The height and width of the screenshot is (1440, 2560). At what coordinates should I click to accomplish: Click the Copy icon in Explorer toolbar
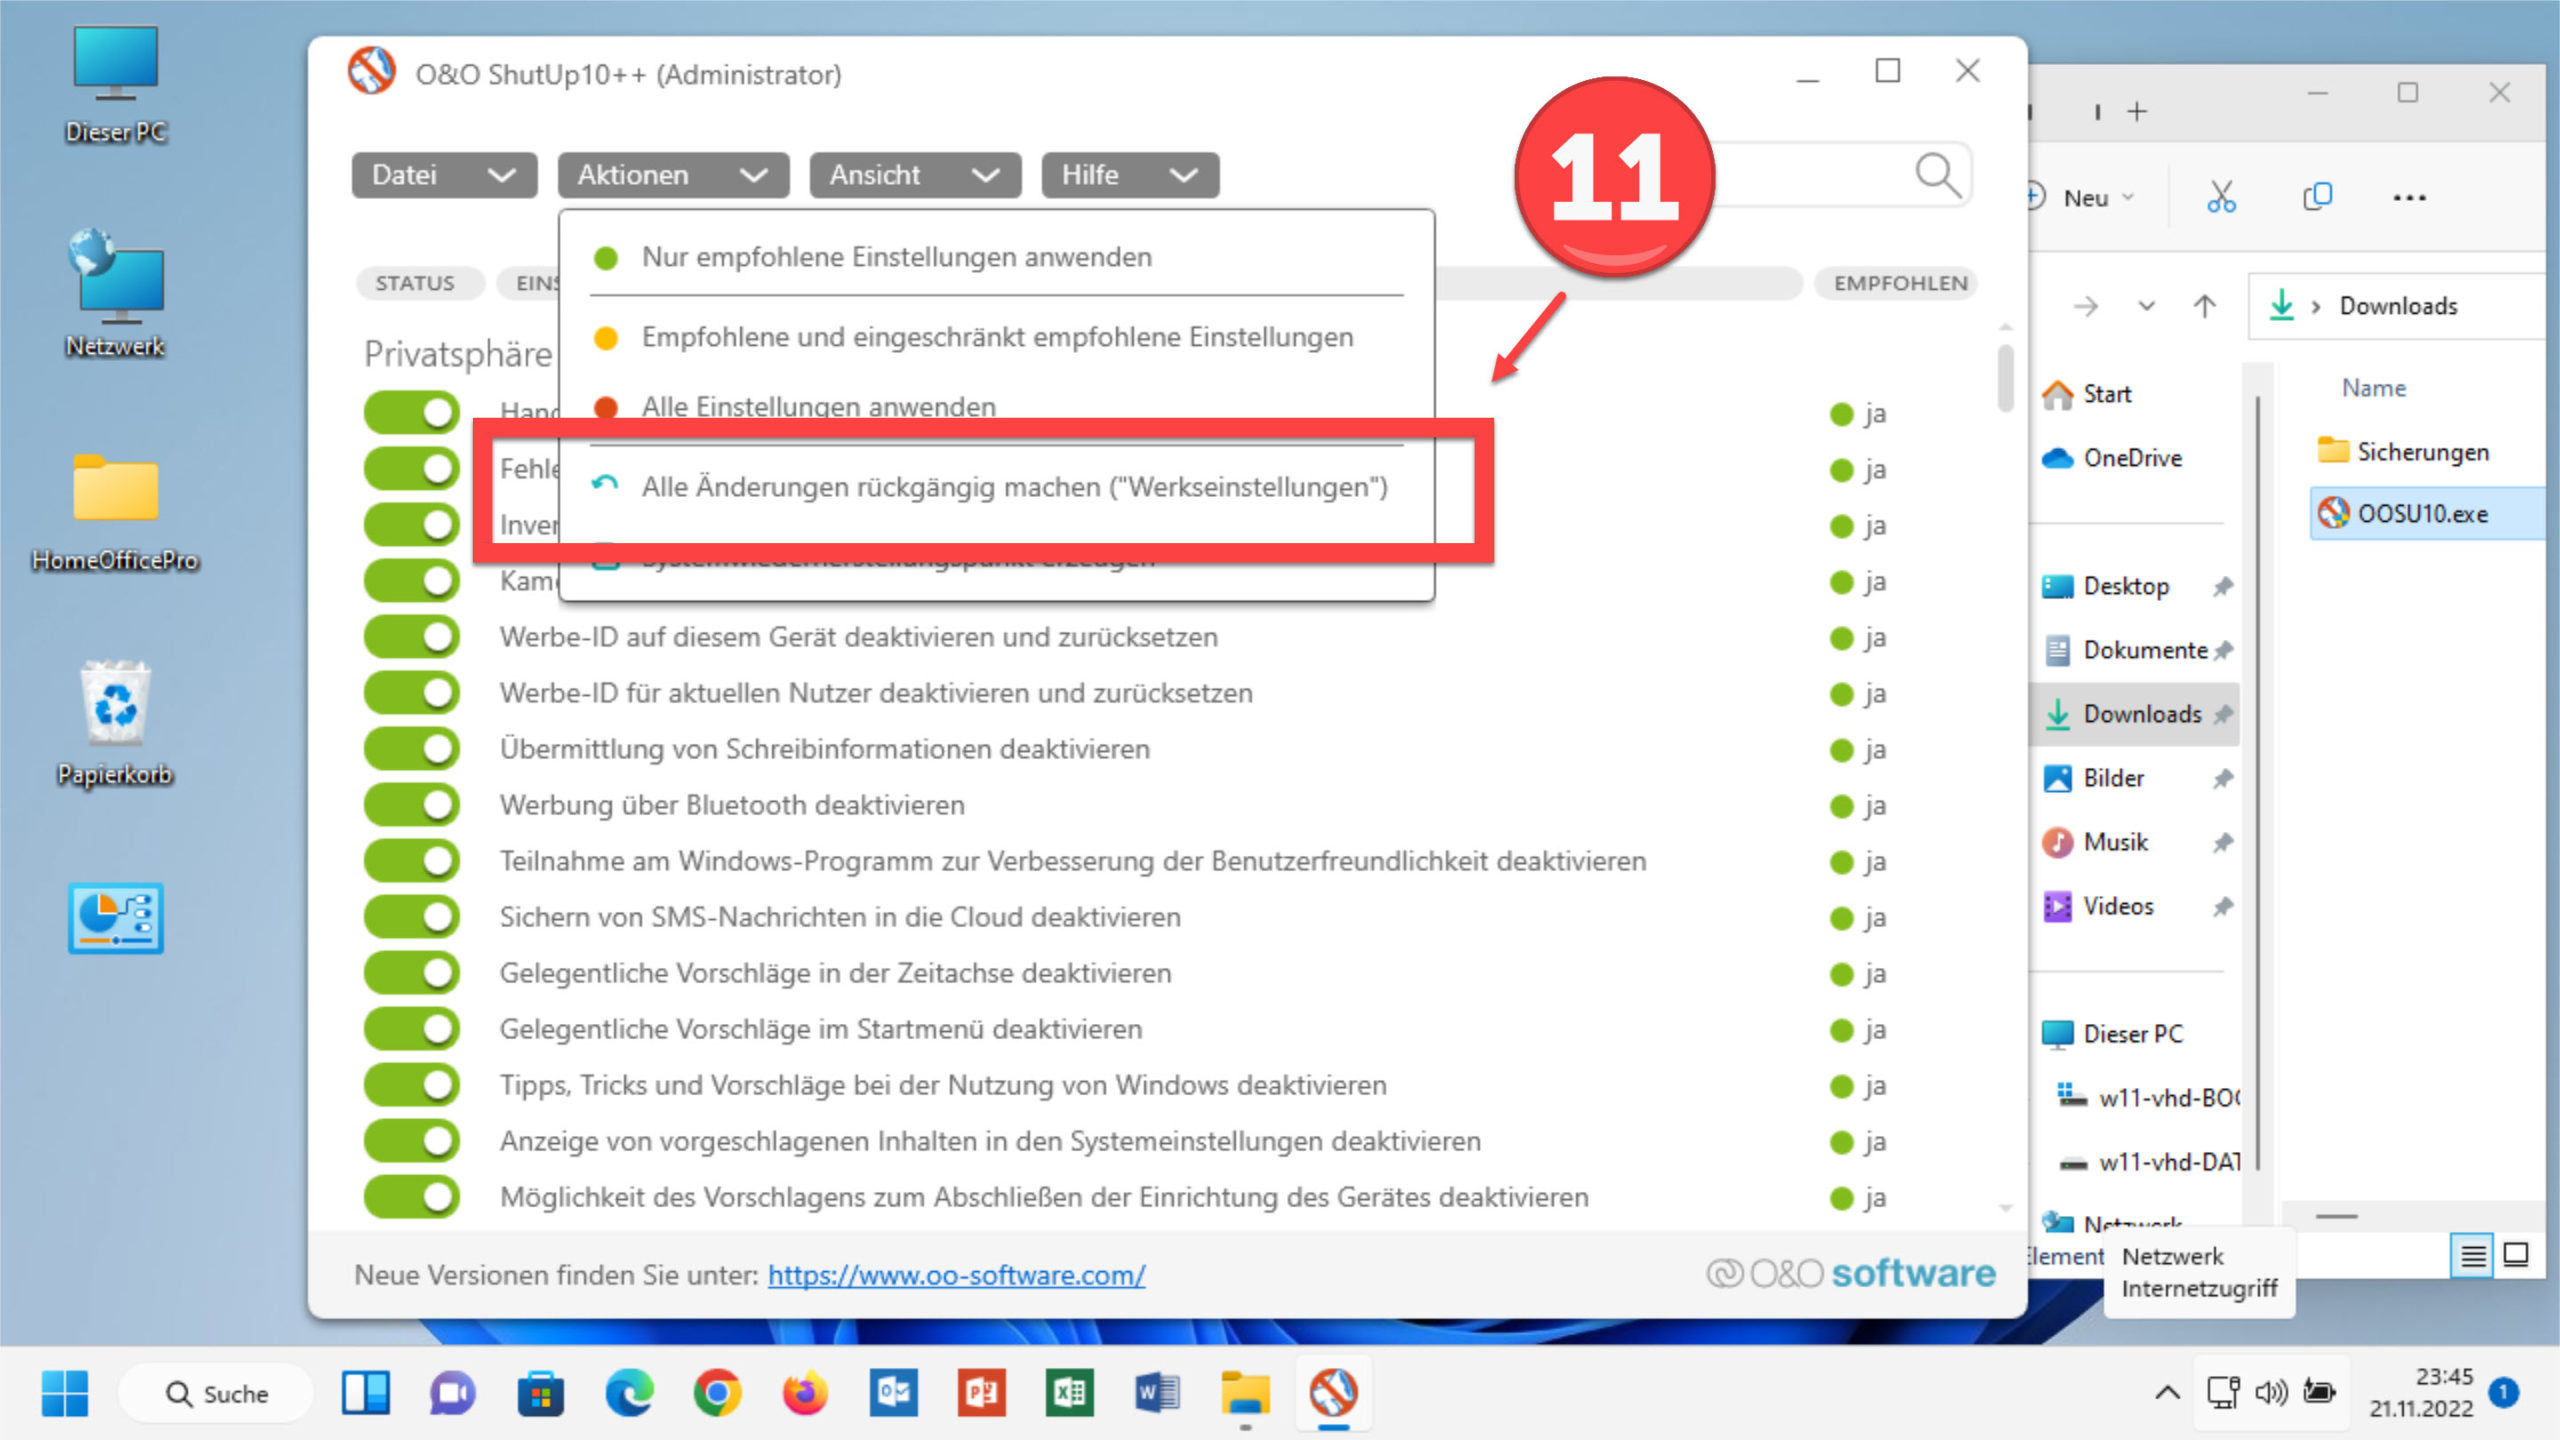(2318, 195)
